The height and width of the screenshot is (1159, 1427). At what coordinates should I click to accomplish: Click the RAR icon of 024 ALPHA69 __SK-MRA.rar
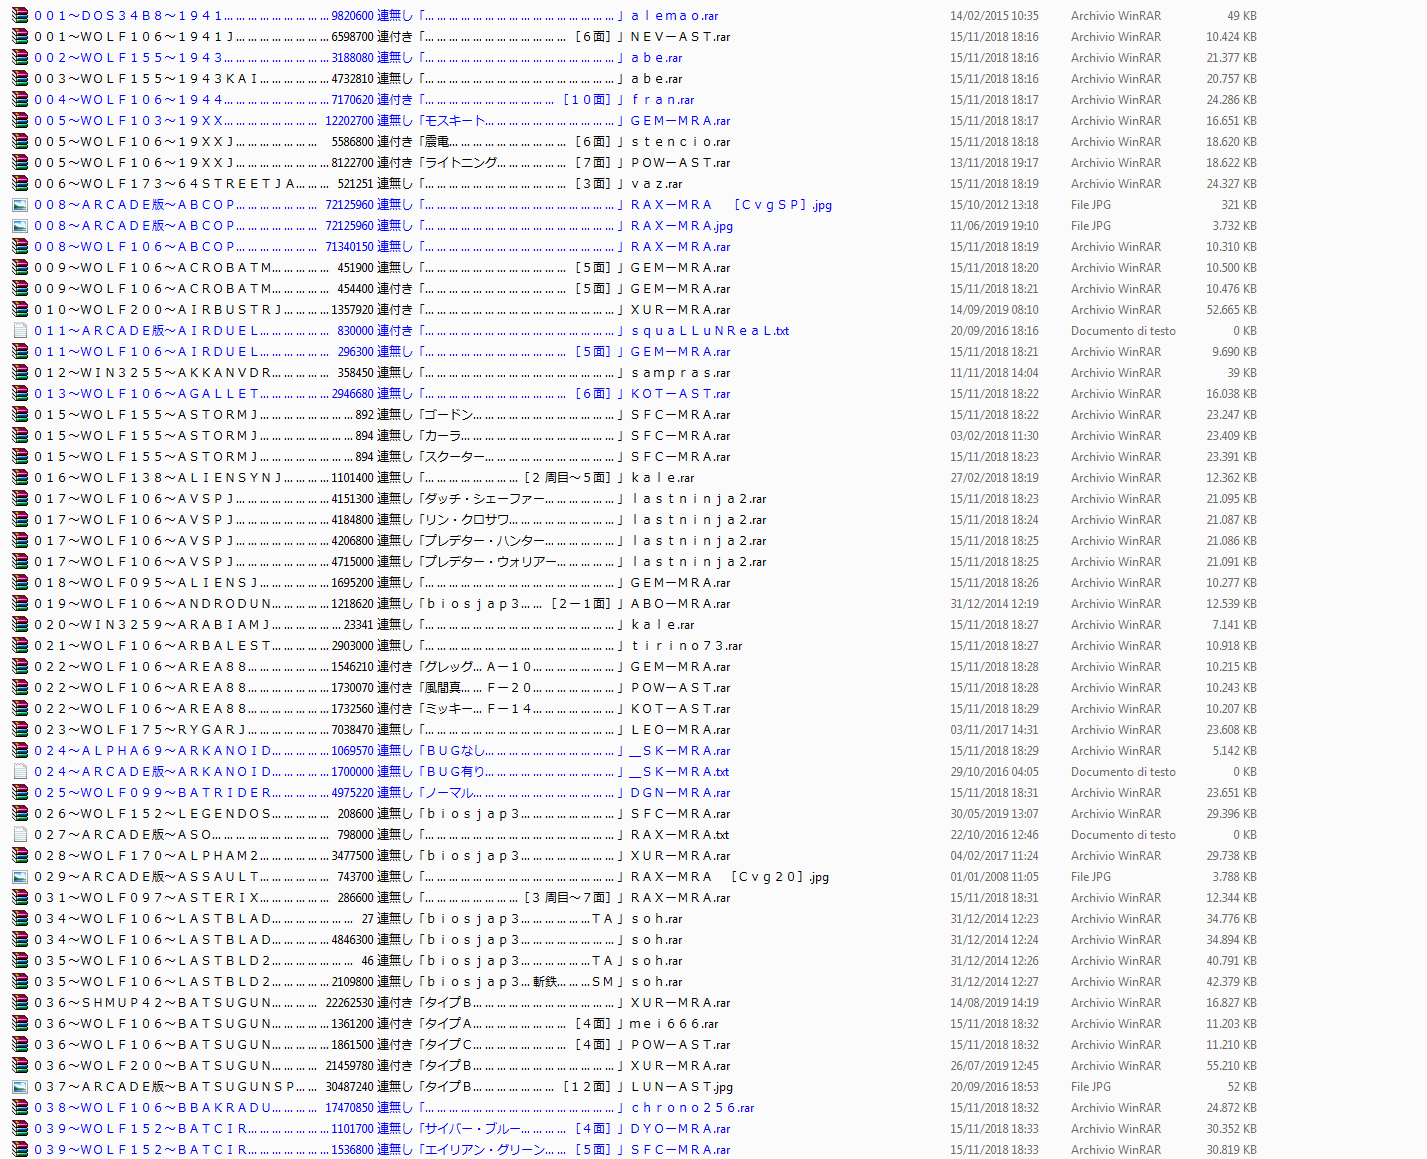coord(20,751)
